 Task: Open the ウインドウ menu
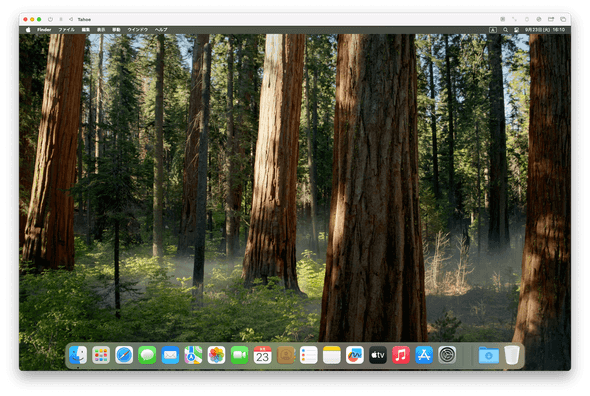[137, 30]
